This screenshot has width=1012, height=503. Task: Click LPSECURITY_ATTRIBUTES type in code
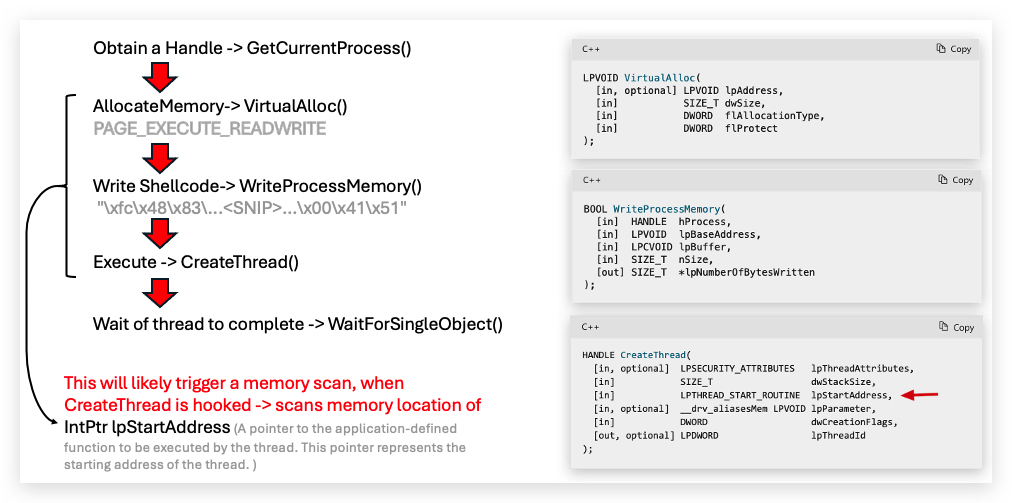738,369
